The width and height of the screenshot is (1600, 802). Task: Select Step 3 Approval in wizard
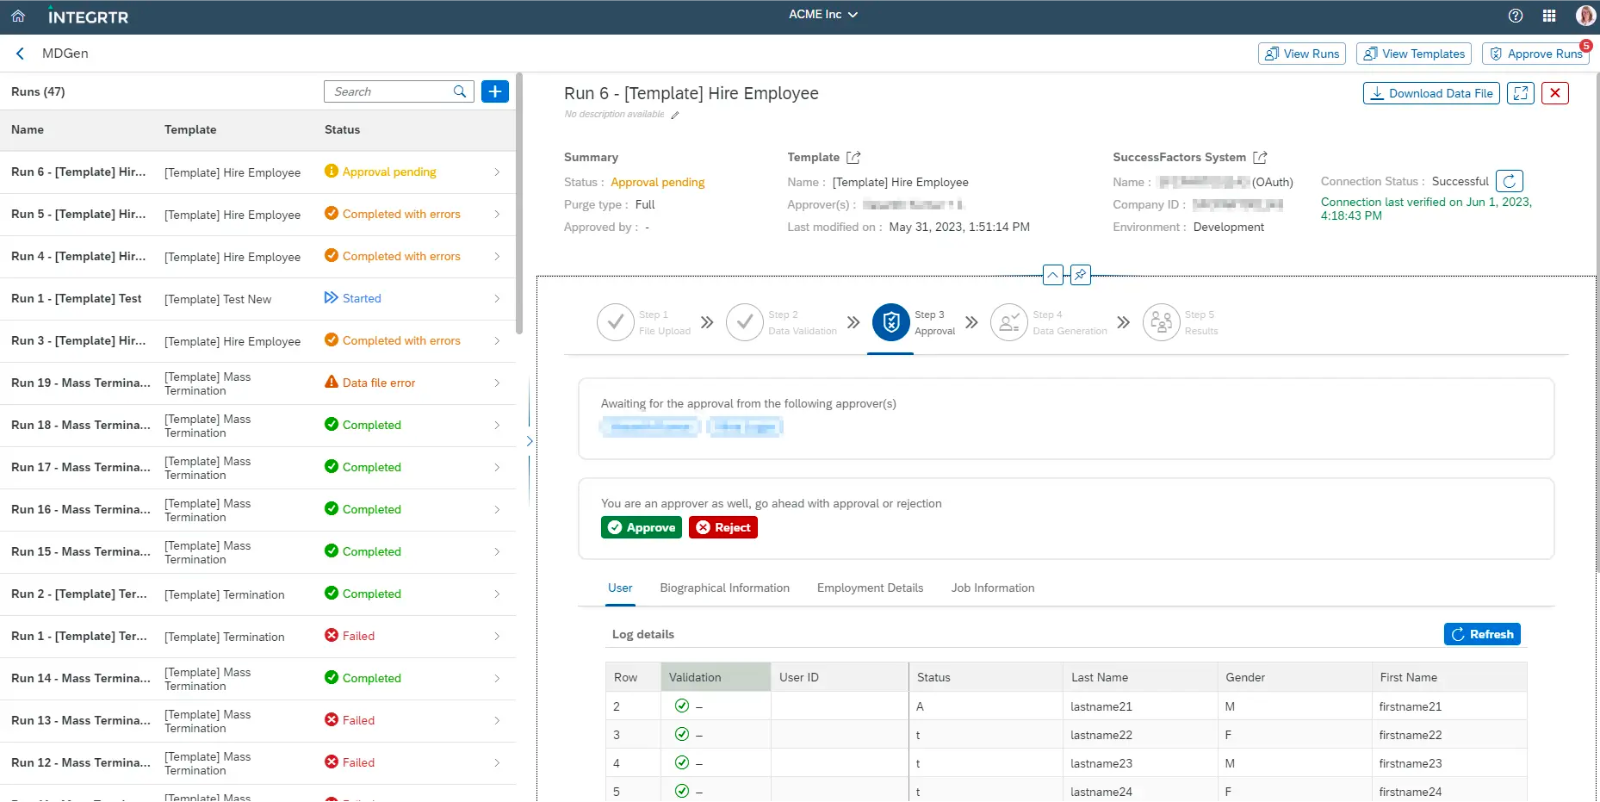click(x=891, y=323)
